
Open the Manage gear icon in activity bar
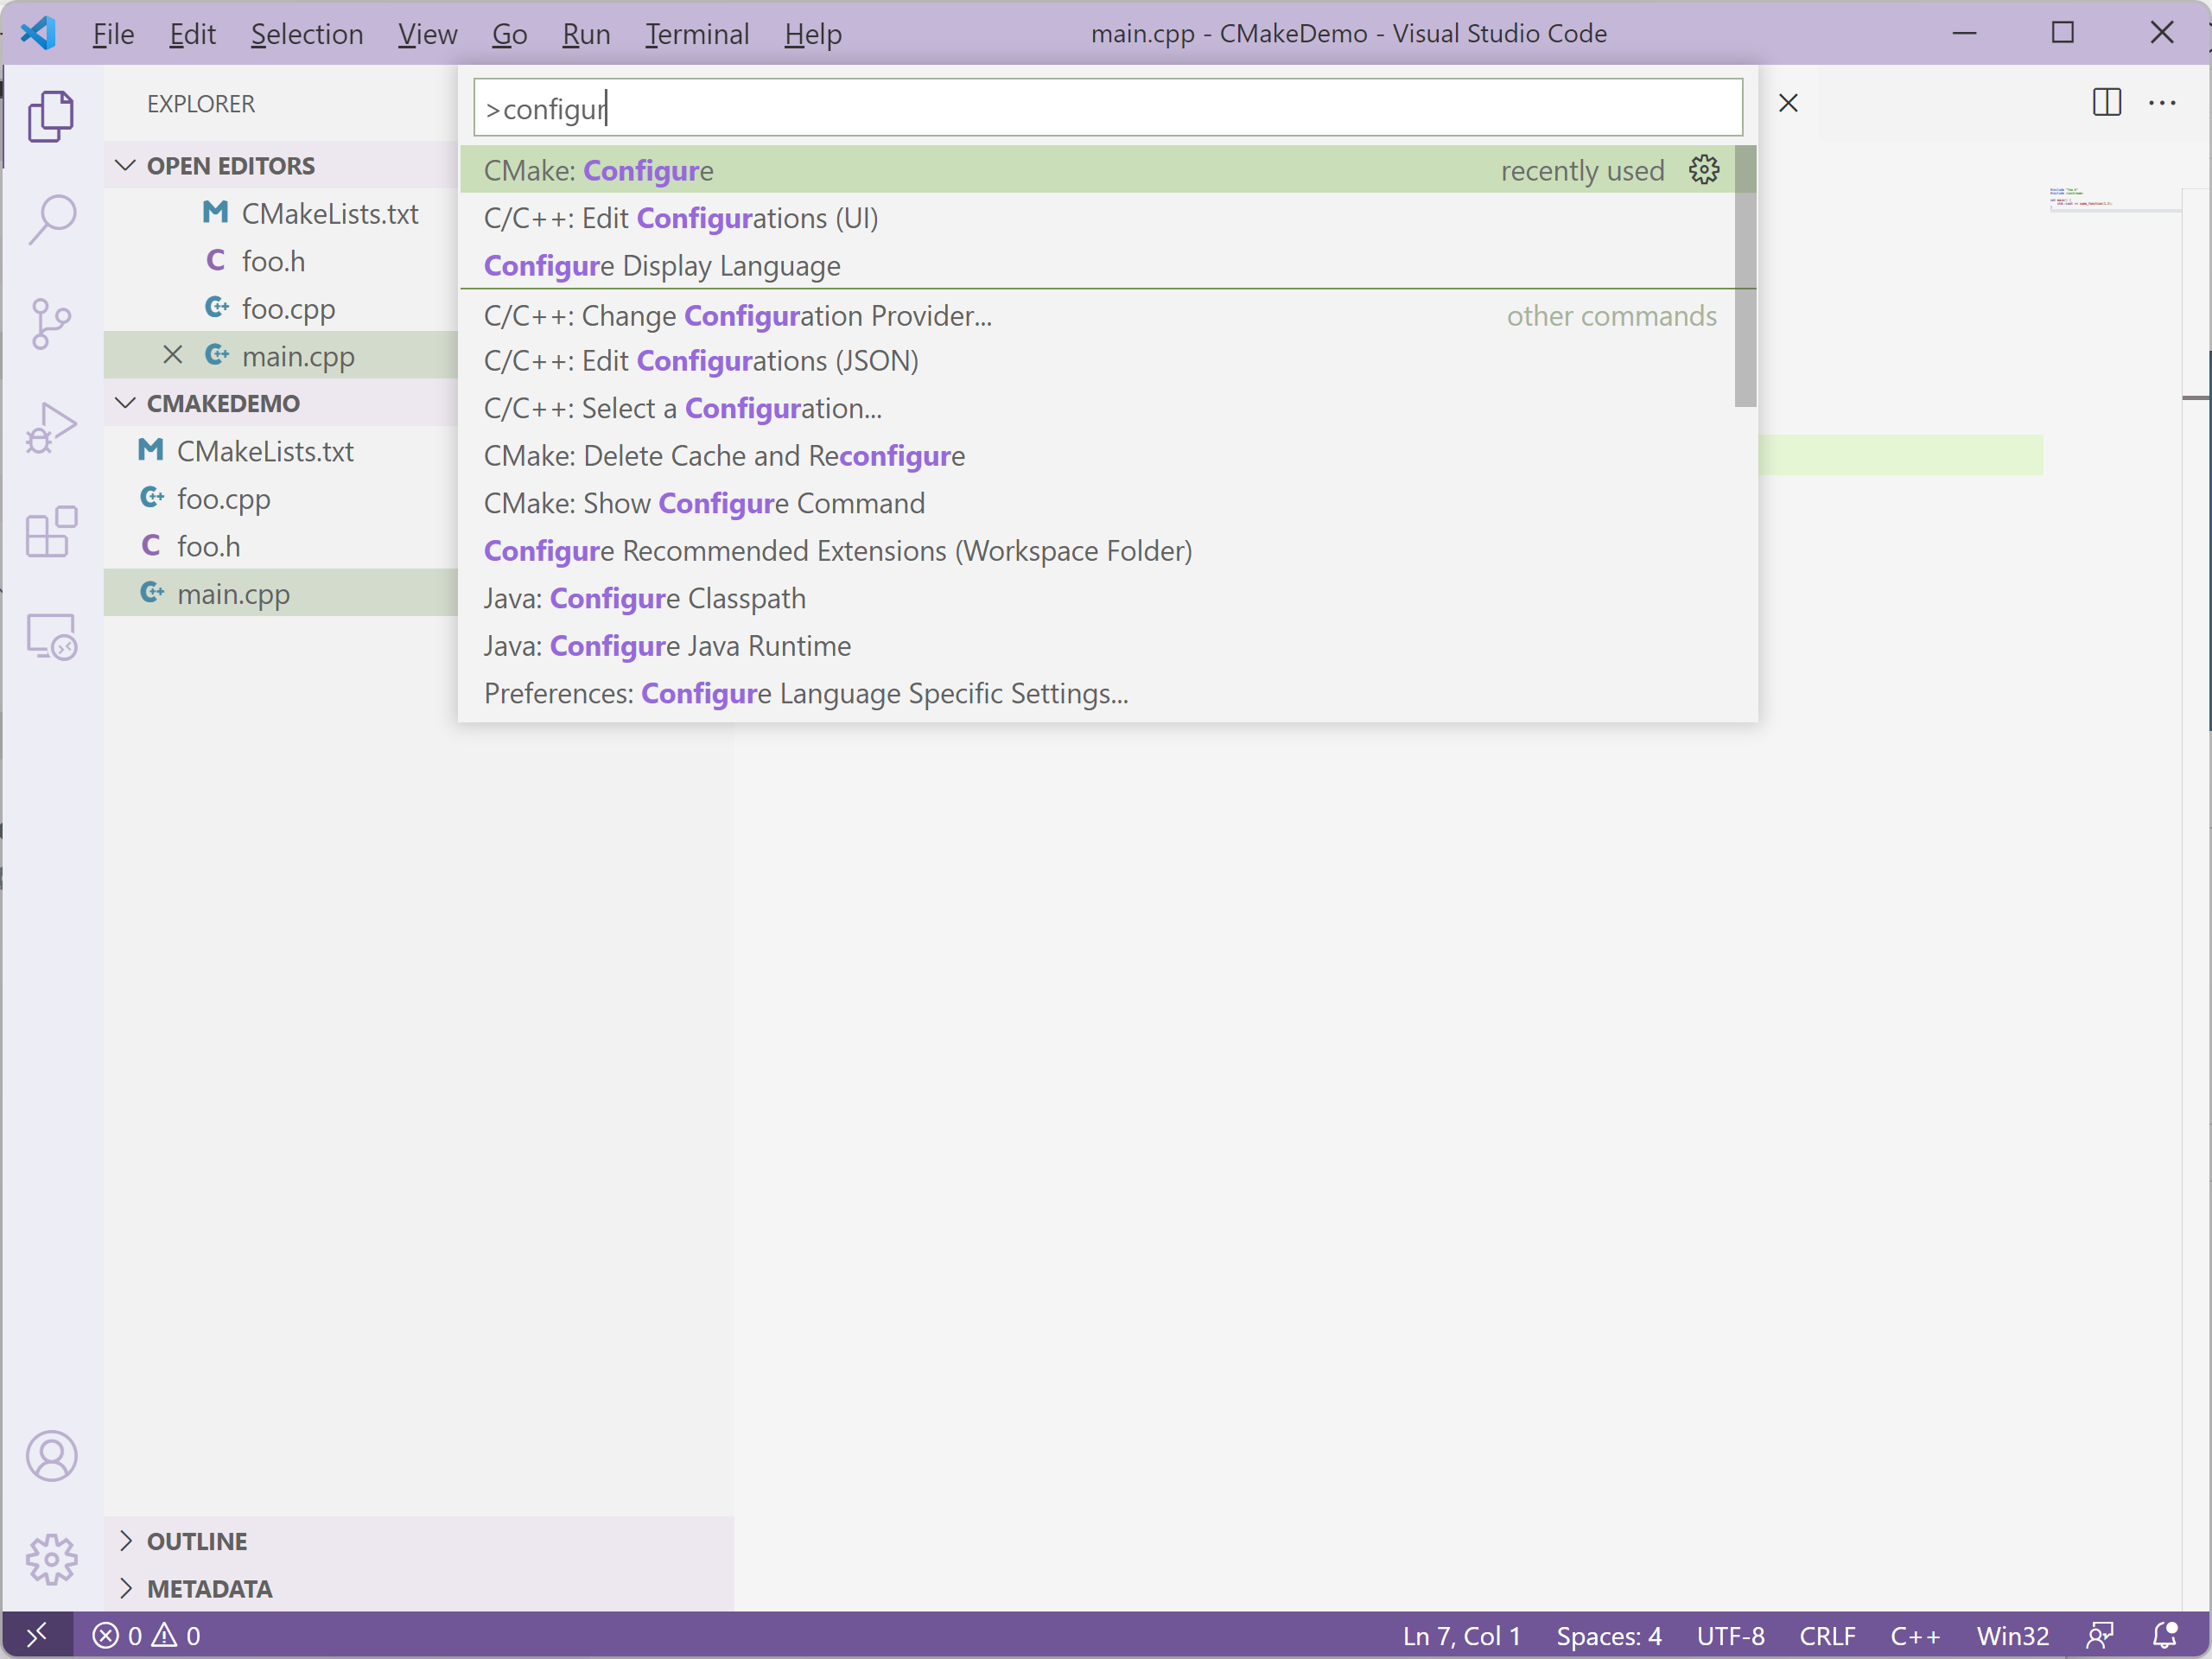pyautogui.click(x=51, y=1560)
